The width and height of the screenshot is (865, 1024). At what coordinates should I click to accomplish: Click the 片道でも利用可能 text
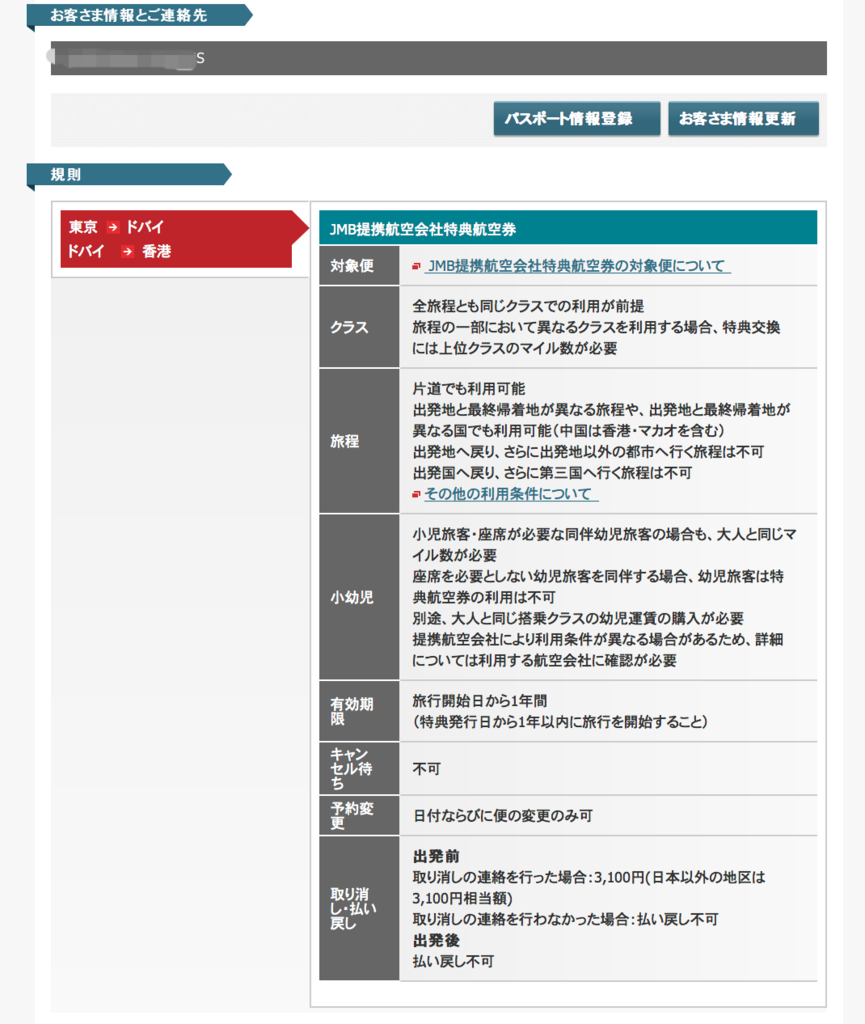(469, 389)
